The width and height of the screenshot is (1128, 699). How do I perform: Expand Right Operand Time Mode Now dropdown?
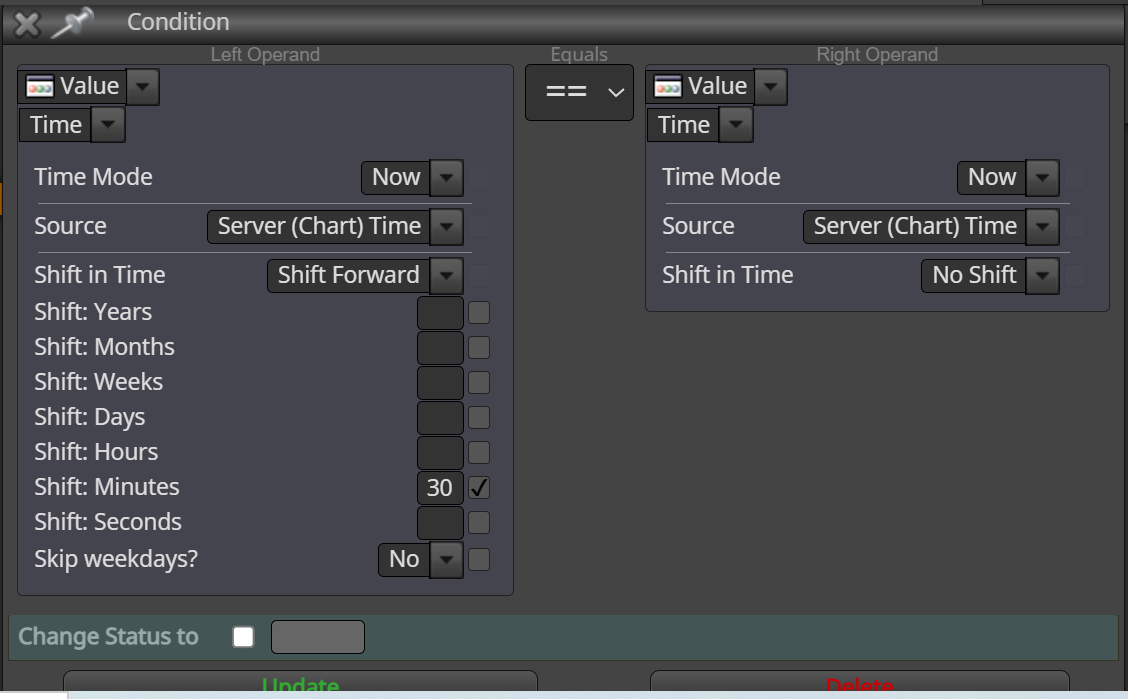pos(1042,177)
